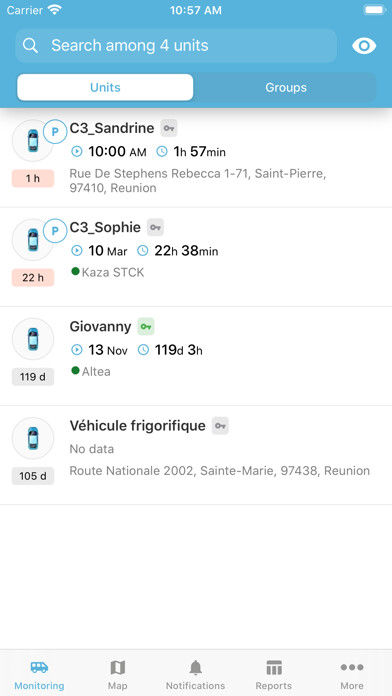This screenshot has height=696, width=392.
Task: Tap the key icon beside Véhicule frigorifique
Action: pos(220,426)
